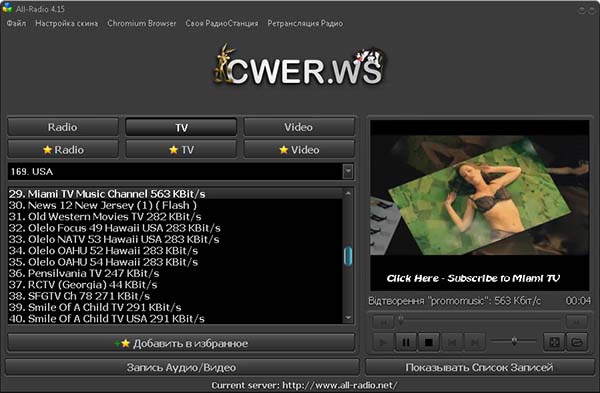
Task: Click the fast-forward button right of seek bar
Action: tap(577, 322)
